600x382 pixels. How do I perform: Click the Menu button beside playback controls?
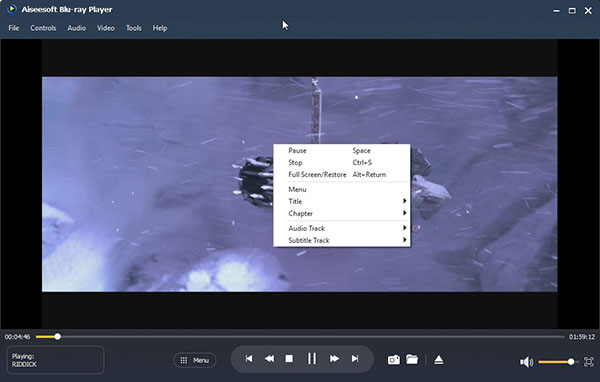pos(195,360)
